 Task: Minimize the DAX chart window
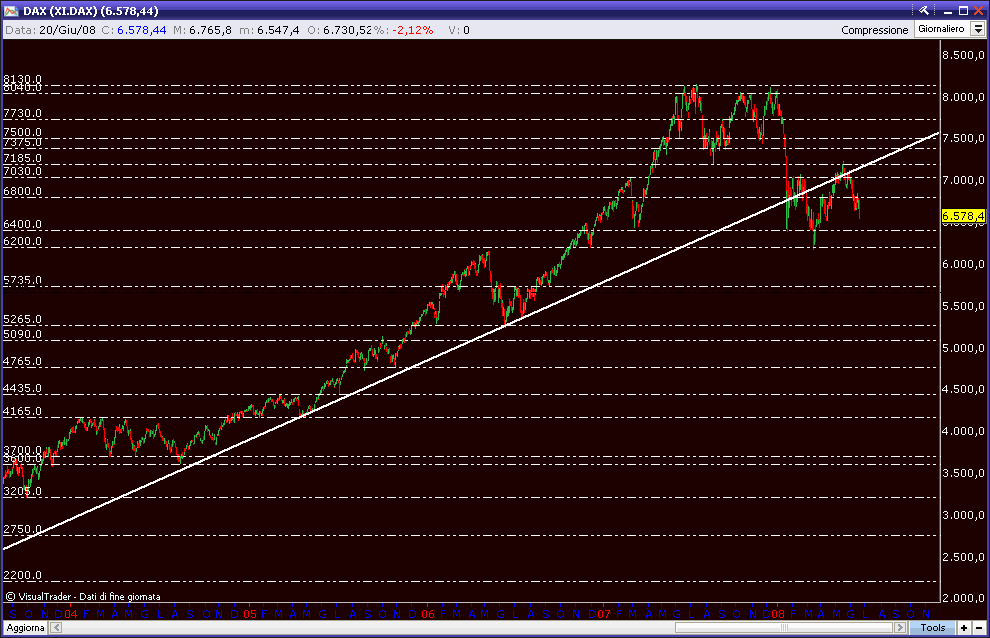948,10
